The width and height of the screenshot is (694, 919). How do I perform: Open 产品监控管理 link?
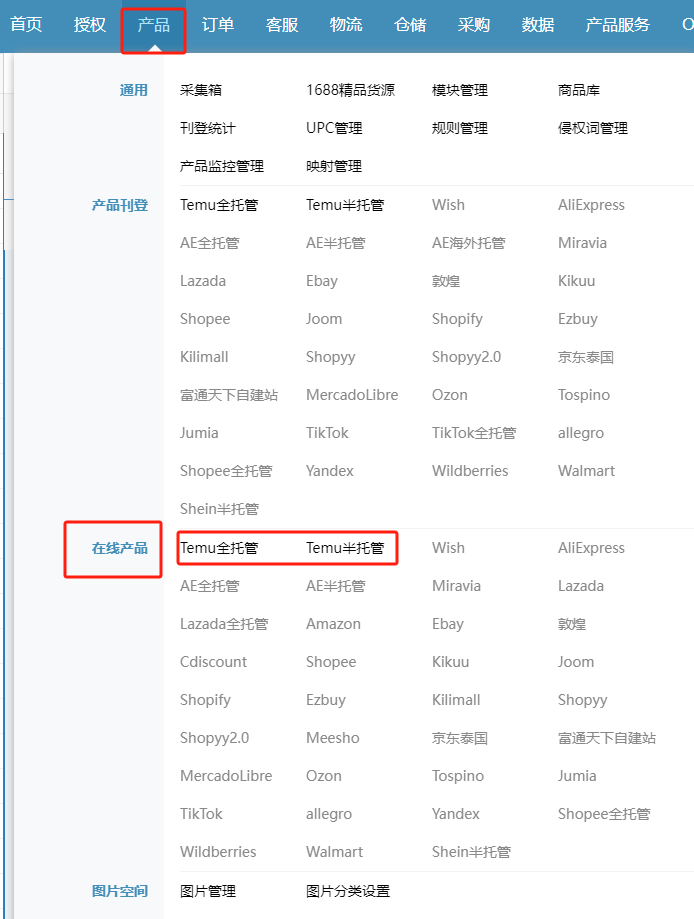(222, 166)
